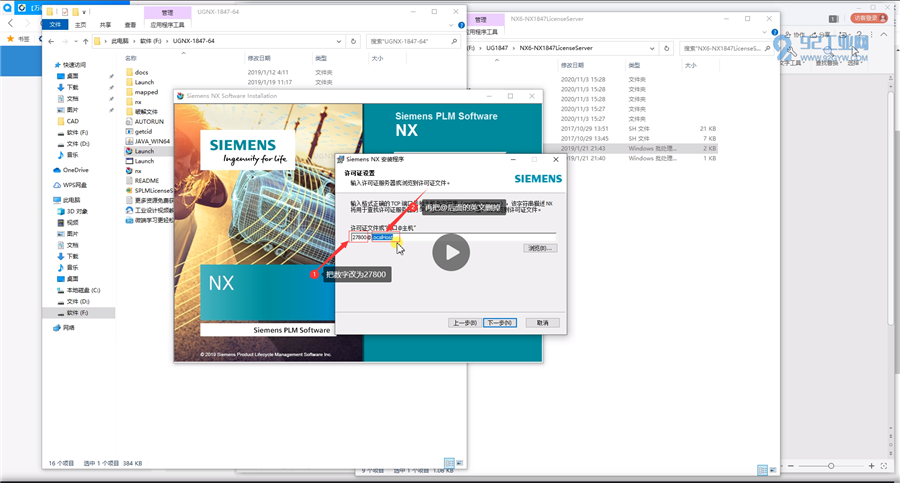Image resolution: width=900 pixels, height=483 pixels.
Task: Select the mapped folder
Action: click(146, 92)
